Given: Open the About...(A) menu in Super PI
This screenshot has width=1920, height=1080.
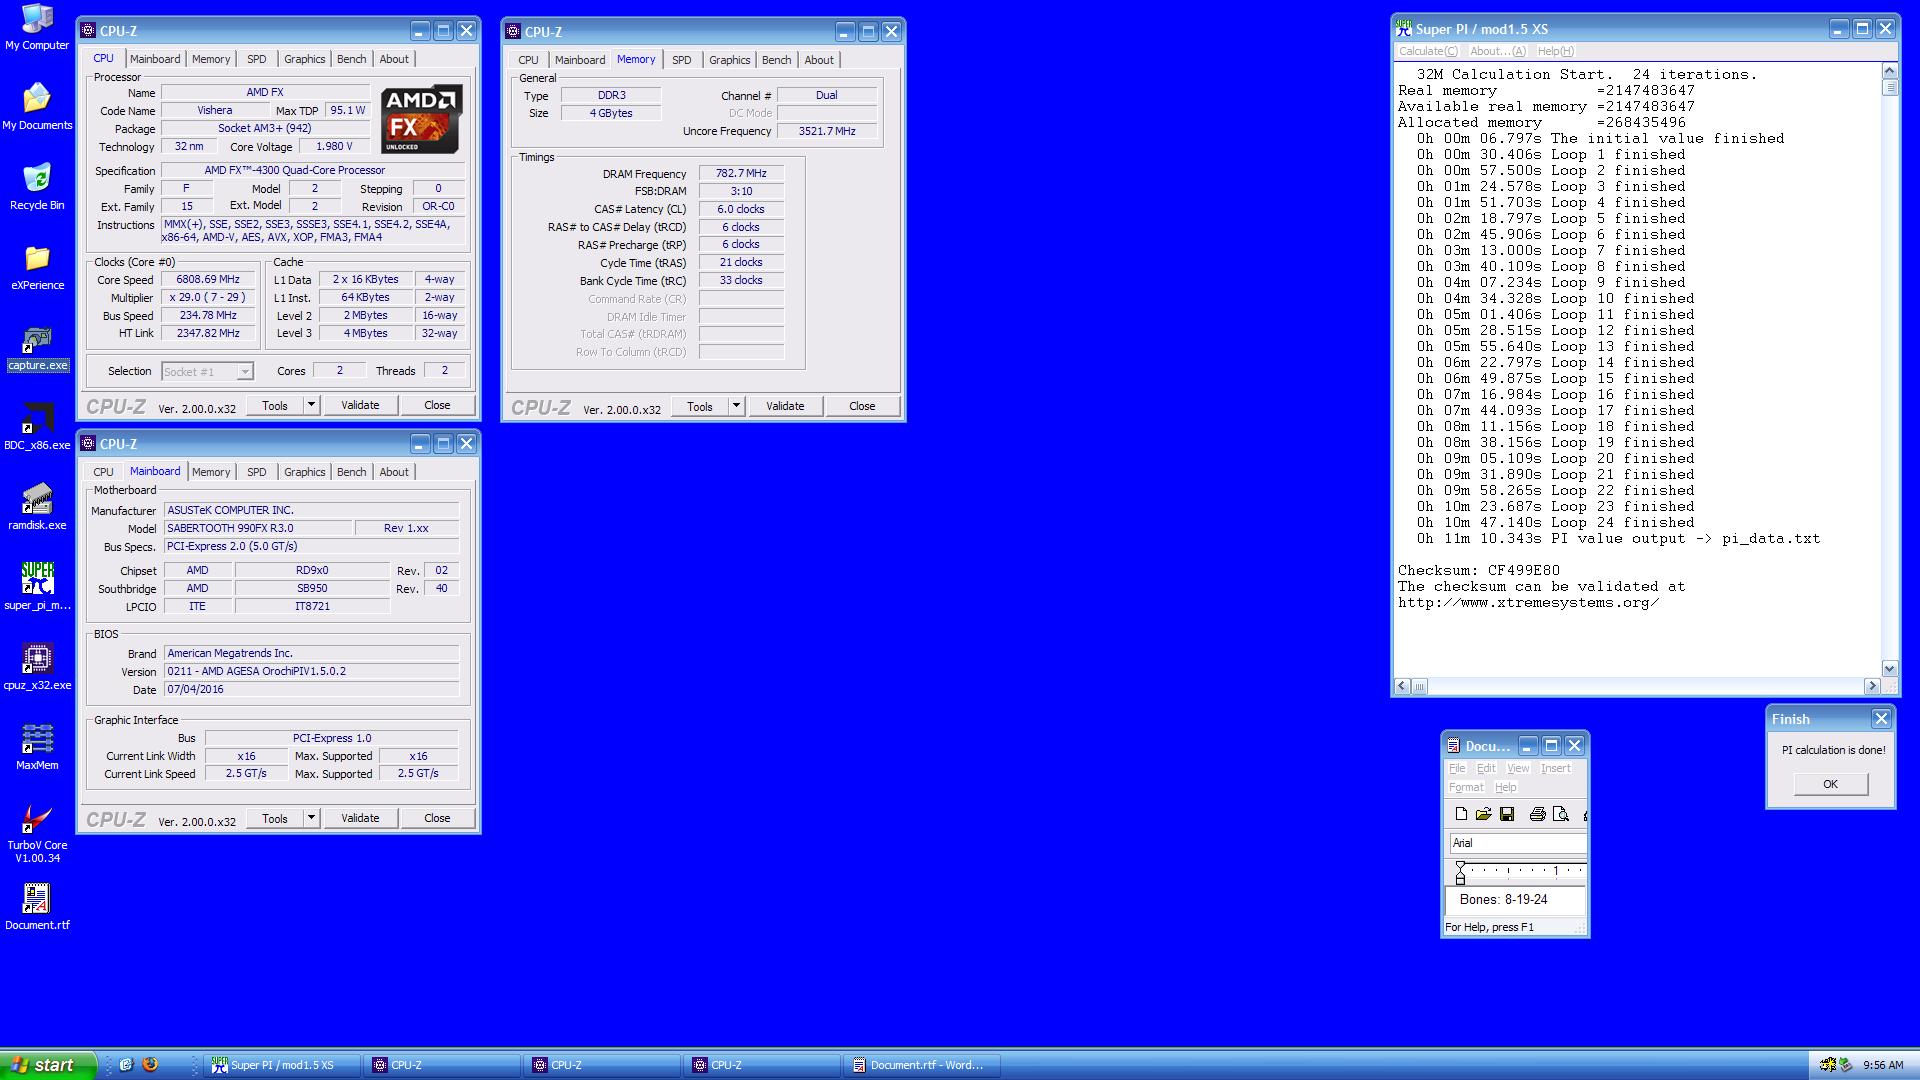Looking at the screenshot, I should pos(1497,51).
